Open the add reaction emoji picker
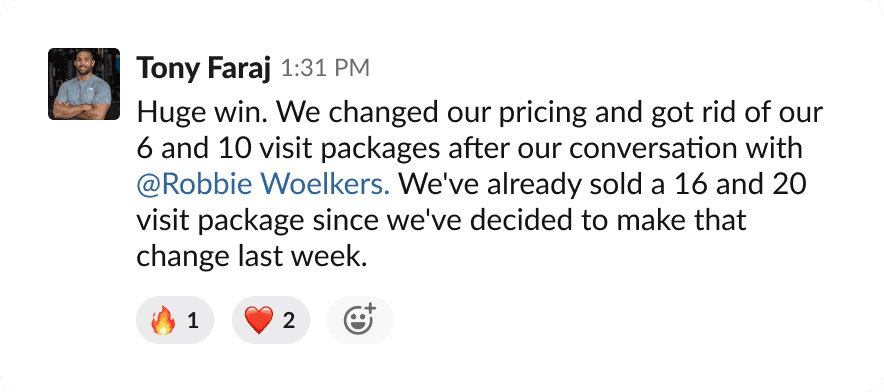This screenshot has width=884, height=392. pos(359,320)
